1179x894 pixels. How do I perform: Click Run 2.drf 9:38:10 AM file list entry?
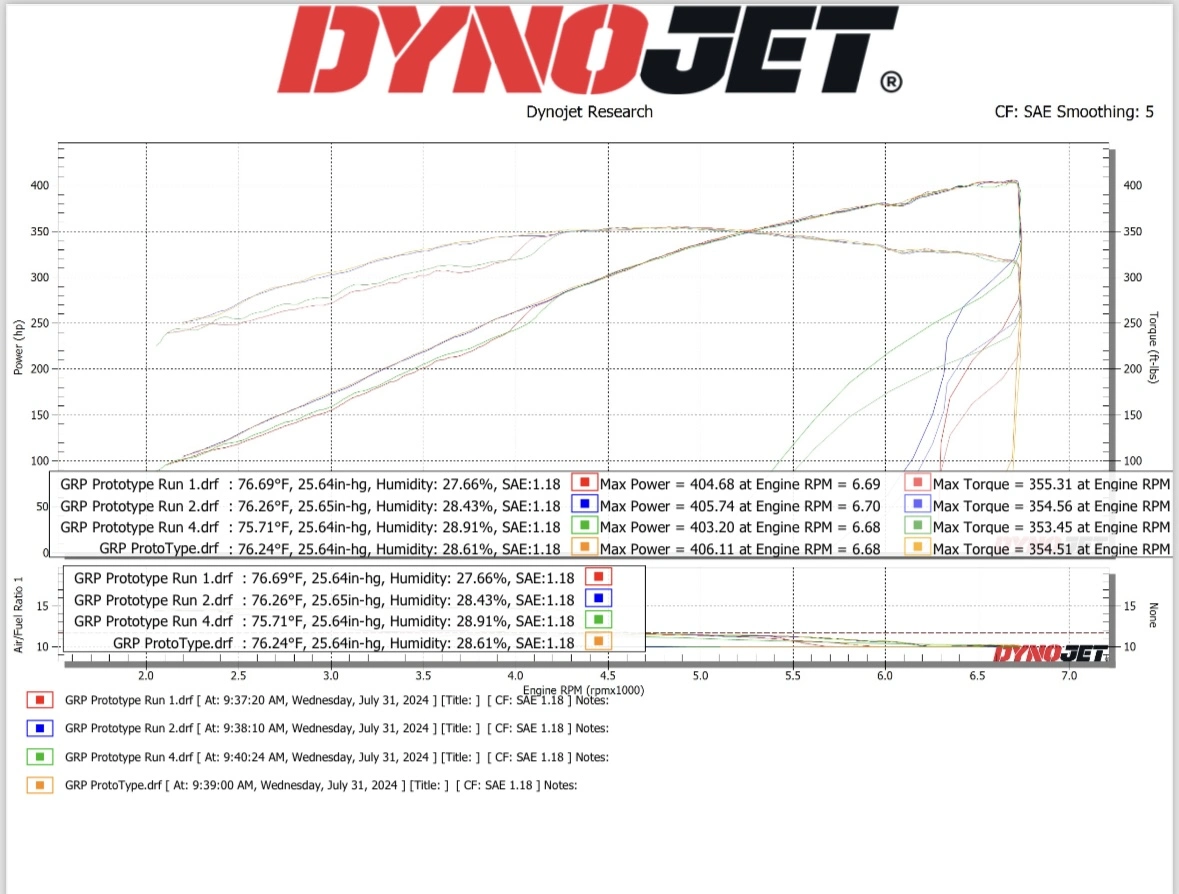tap(337, 728)
